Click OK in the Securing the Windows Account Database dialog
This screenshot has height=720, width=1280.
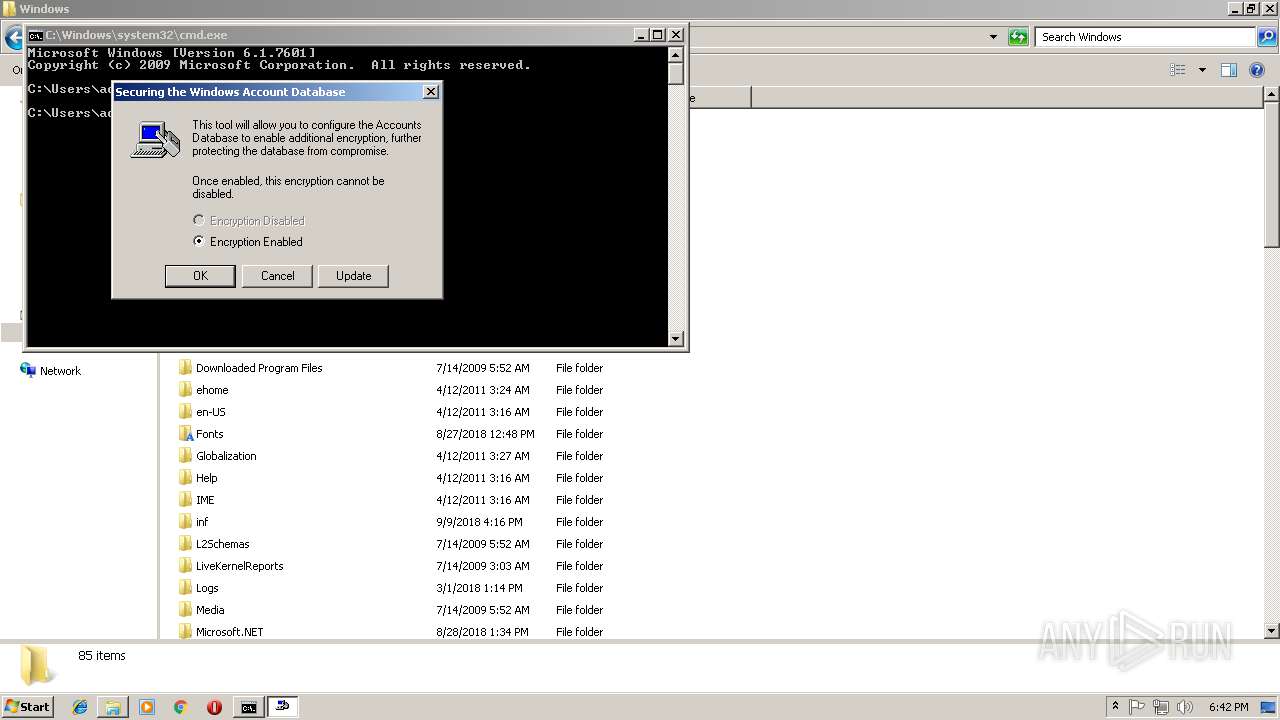point(200,276)
